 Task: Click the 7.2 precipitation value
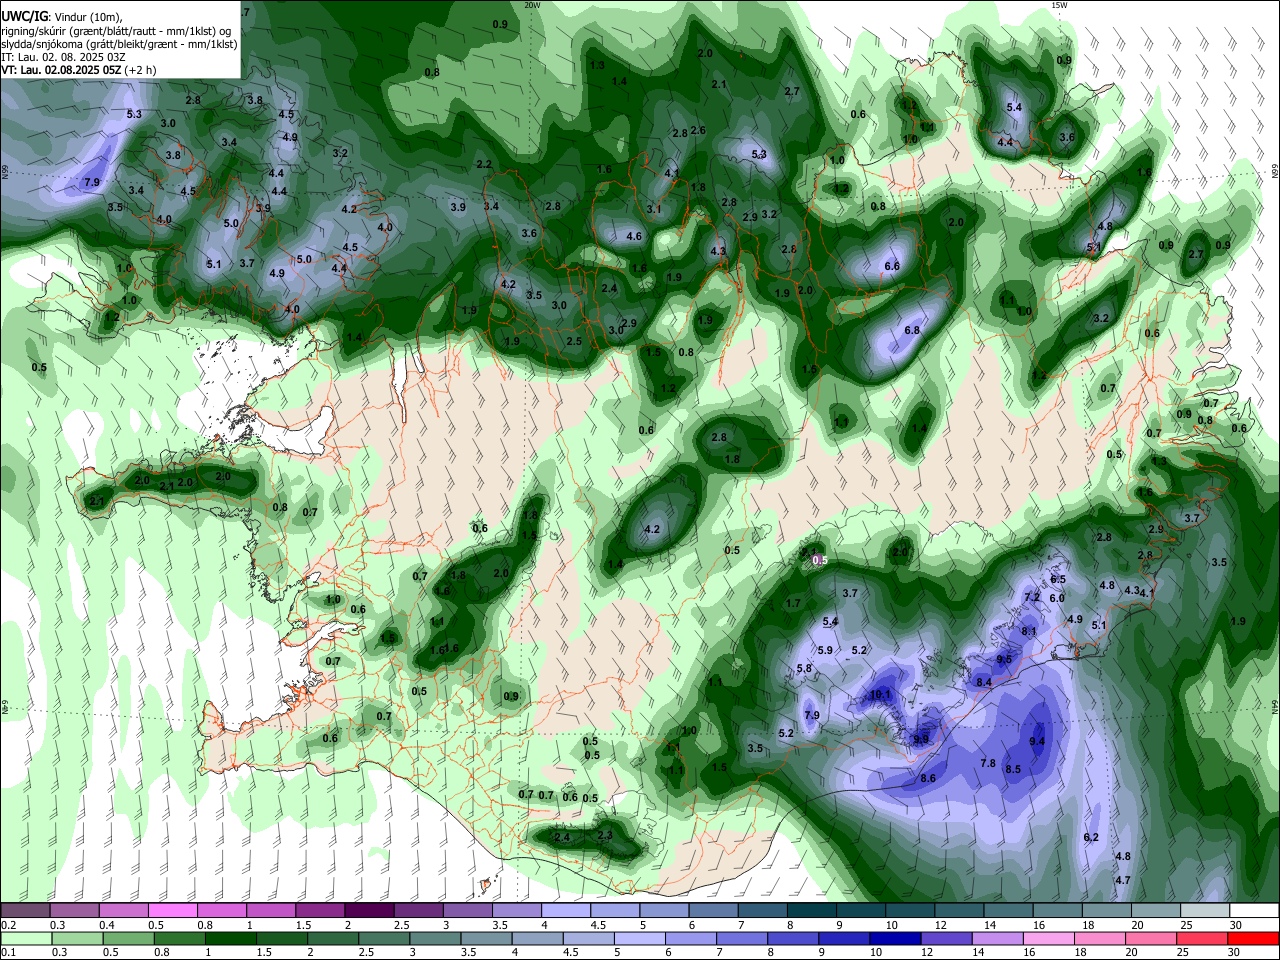click(x=1033, y=597)
